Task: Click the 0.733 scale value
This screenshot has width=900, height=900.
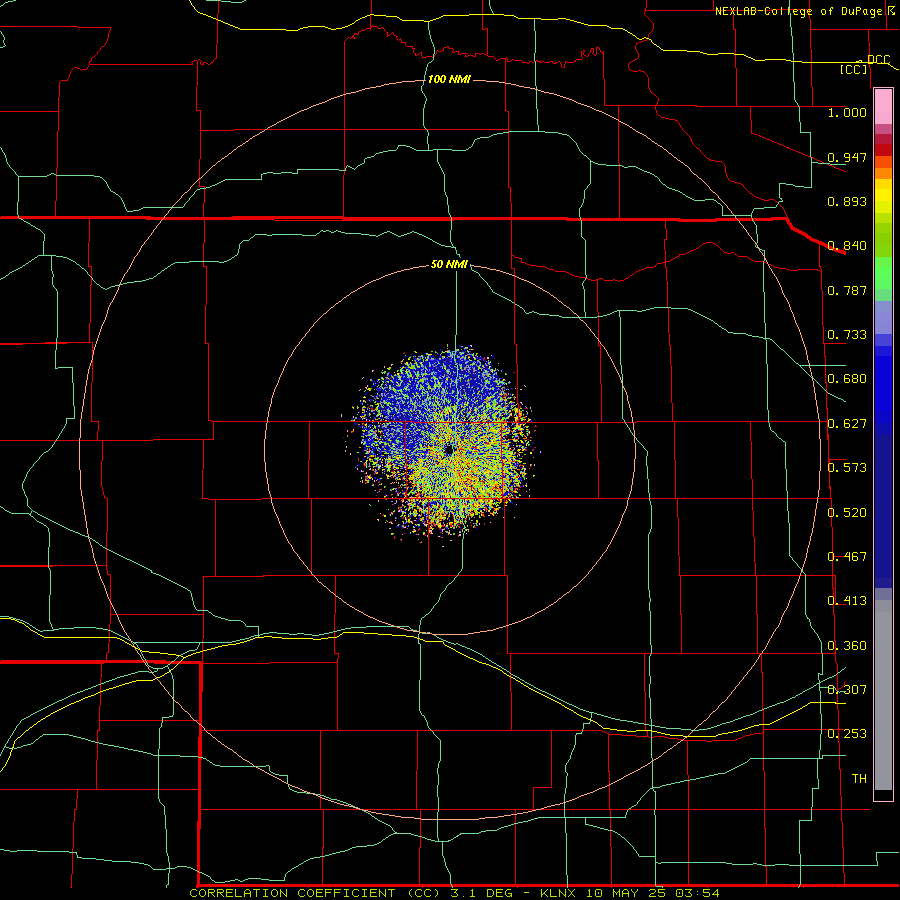Action: (x=847, y=335)
